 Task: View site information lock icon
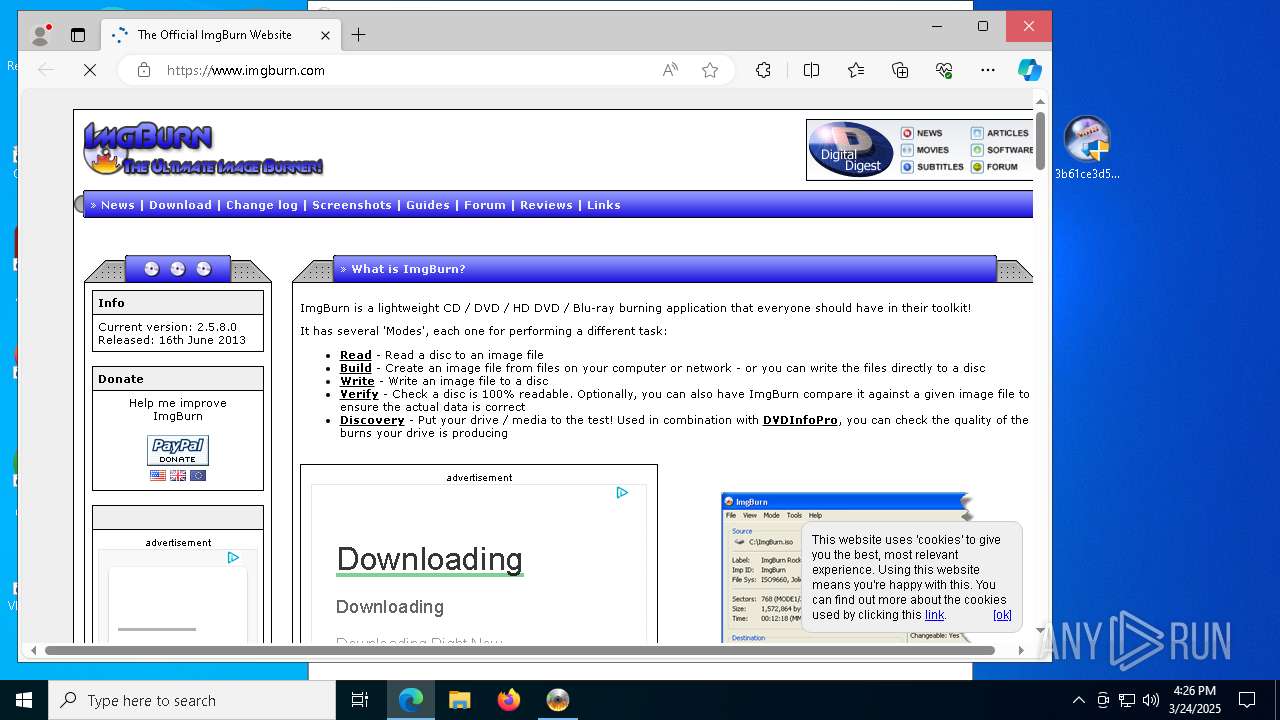(x=144, y=70)
